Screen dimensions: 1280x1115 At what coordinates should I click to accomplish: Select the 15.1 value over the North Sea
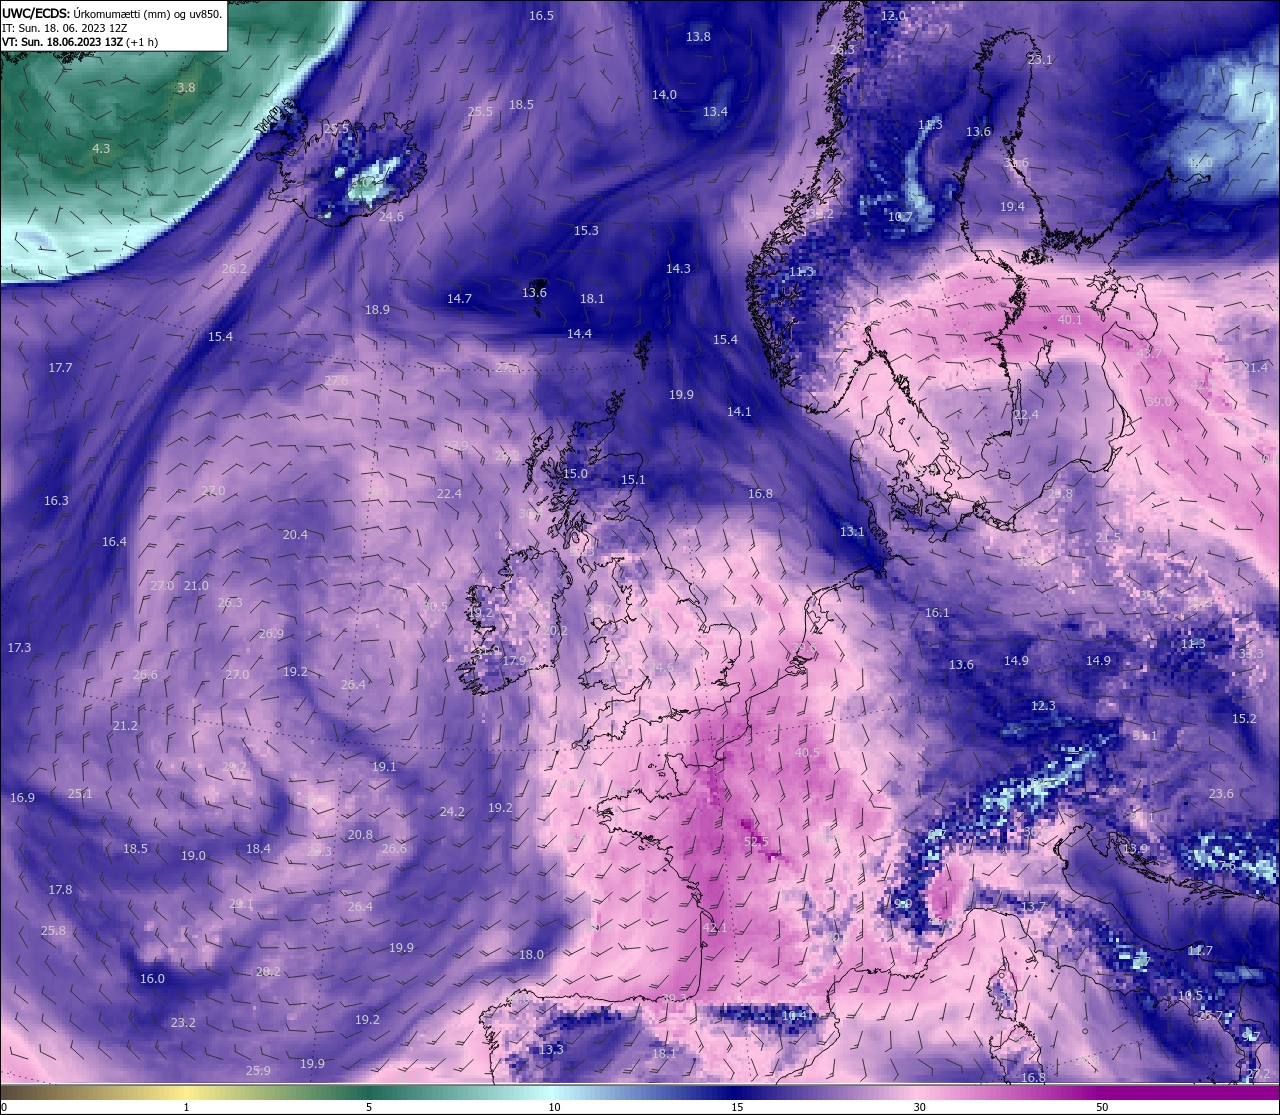click(x=633, y=479)
